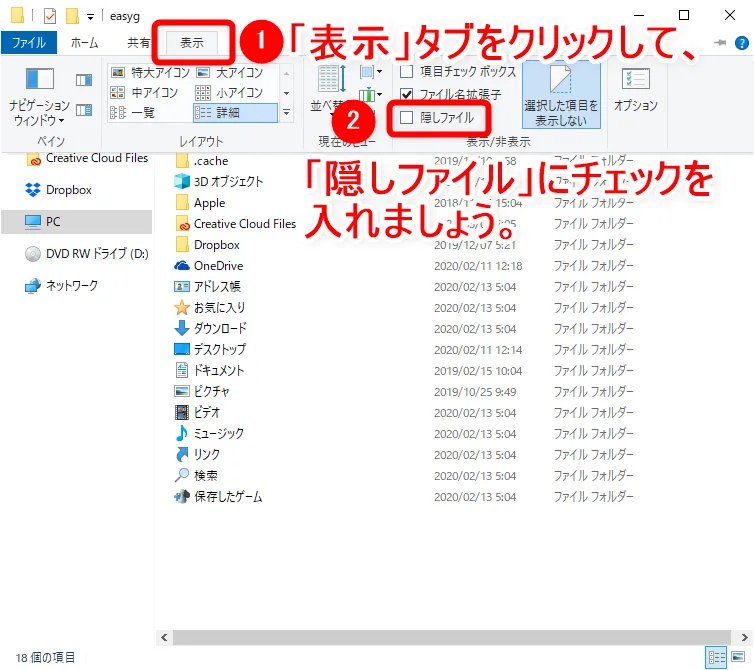
Task: Open the blue help icon
Action: click(x=741, y=43)
